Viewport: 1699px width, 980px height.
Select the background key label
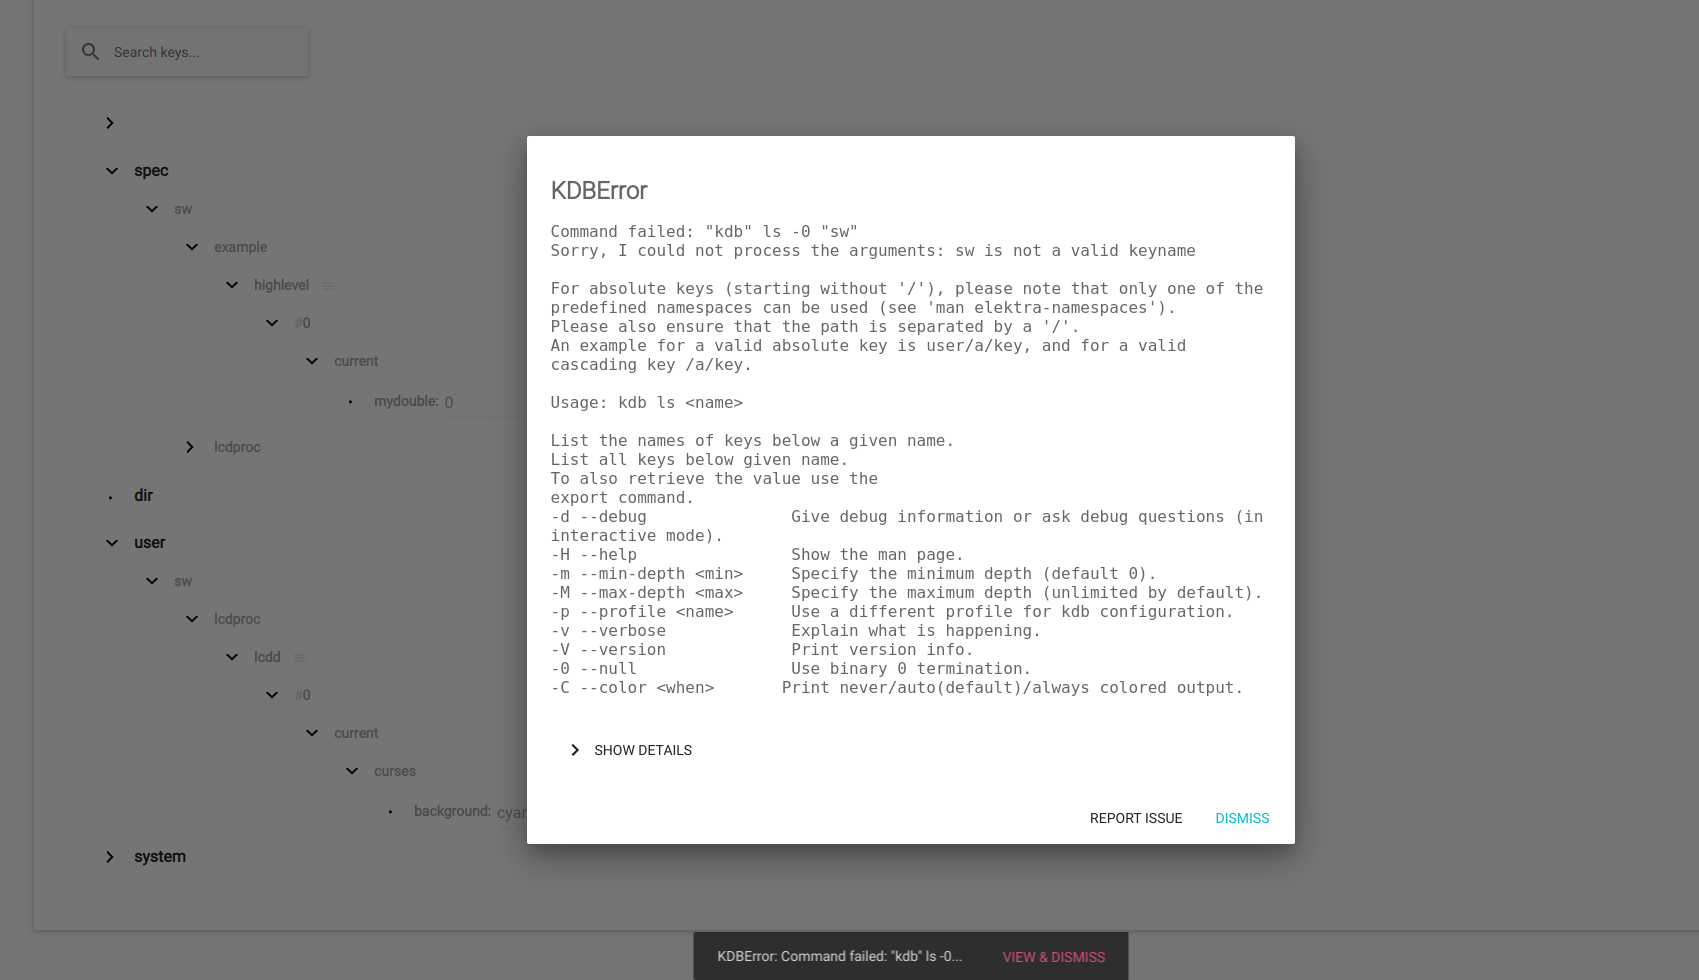point(452,811)
